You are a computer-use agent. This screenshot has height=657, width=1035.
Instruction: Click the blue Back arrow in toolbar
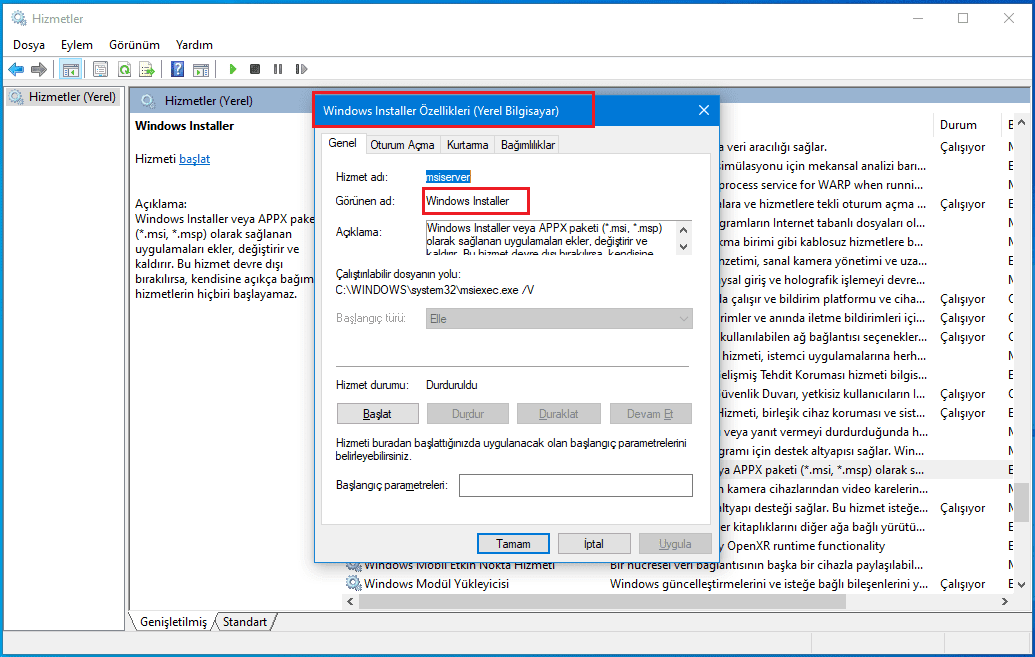point(17,69)
